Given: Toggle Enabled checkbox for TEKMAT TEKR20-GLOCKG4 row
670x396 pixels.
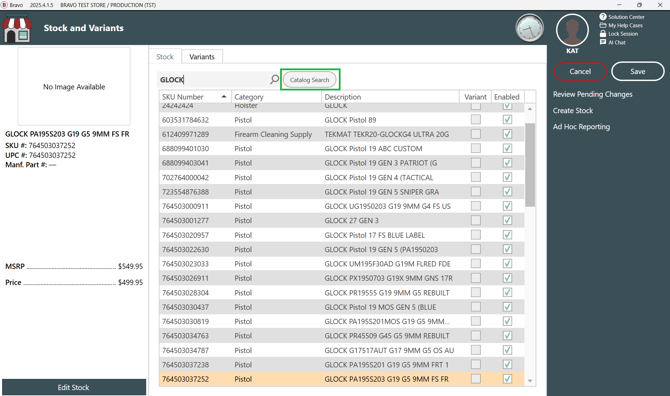Looking at the screenshot, I should point(507,134).
